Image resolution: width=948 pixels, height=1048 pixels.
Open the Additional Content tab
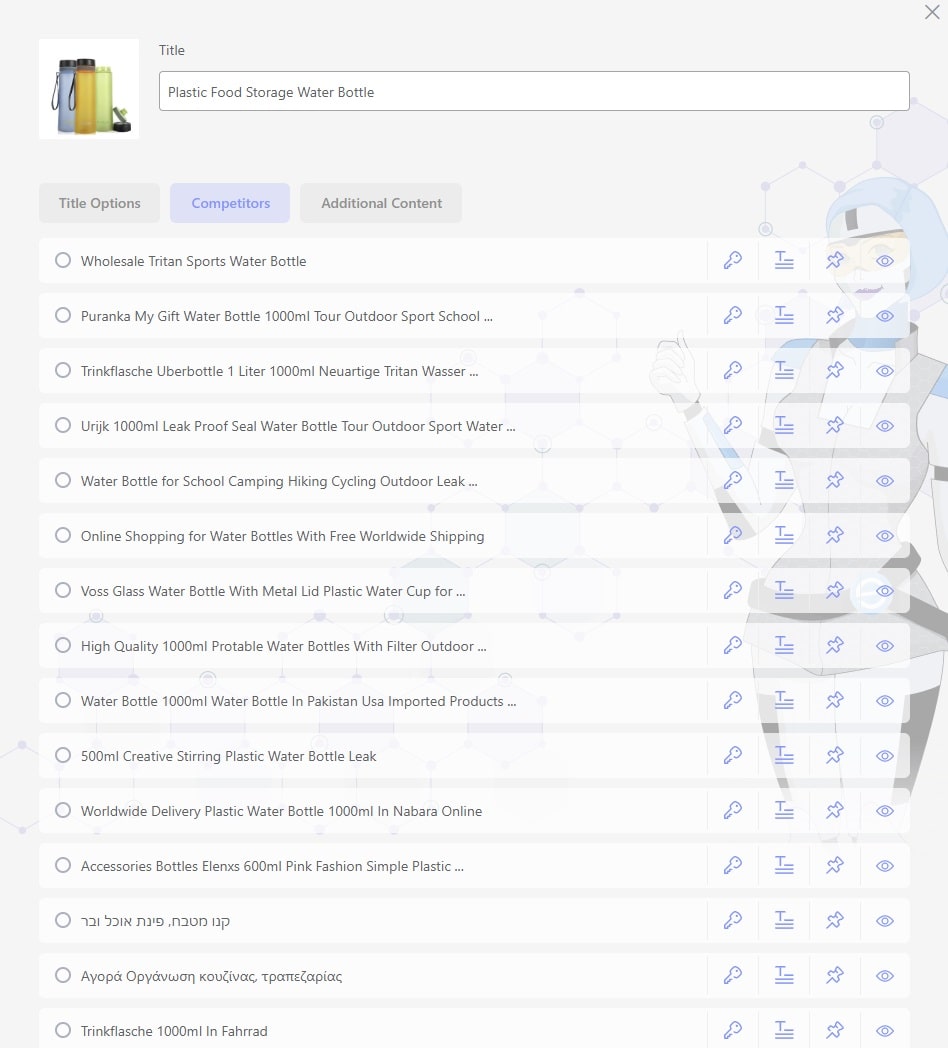click(381, 203)
